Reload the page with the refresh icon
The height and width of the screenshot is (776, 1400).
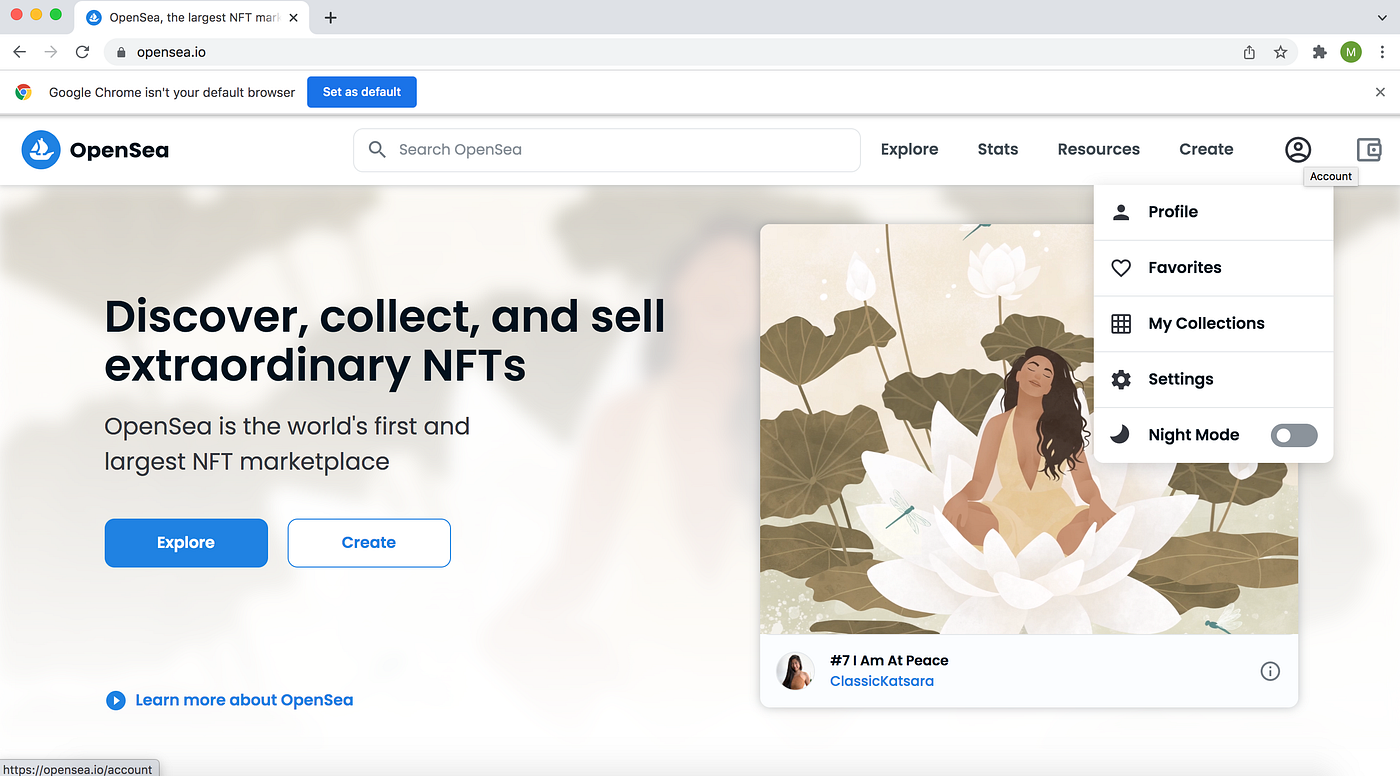click(x=83, y=52)
